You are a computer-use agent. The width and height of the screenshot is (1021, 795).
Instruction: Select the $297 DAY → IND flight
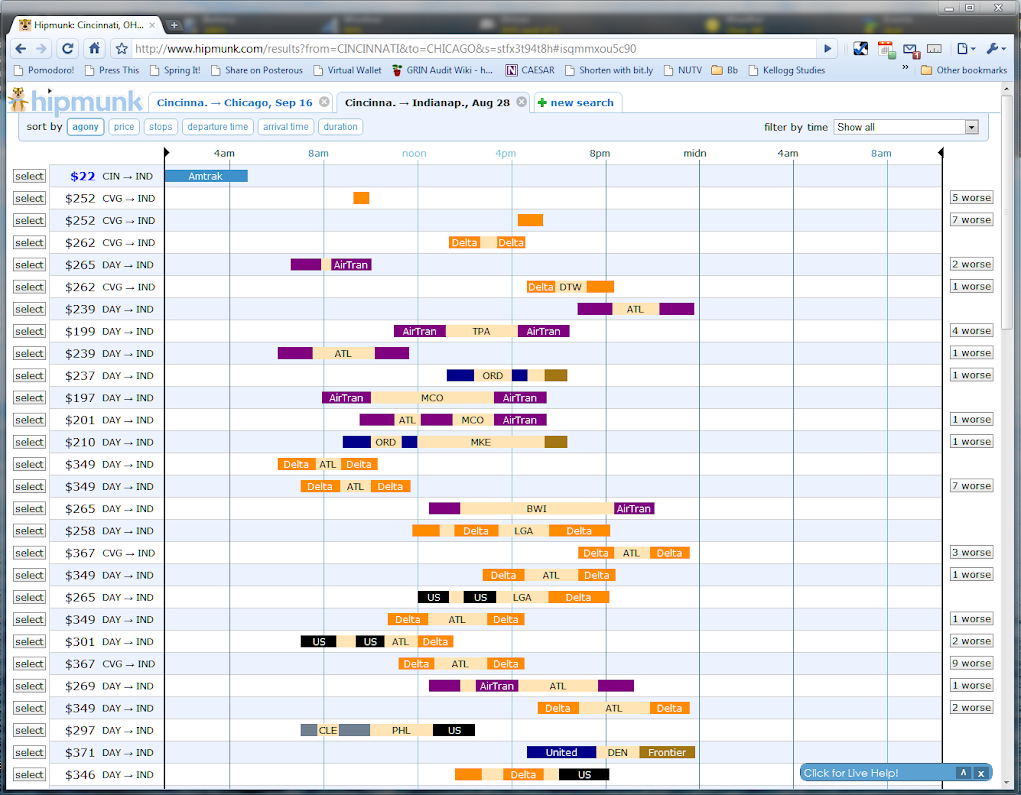[29, 731]
